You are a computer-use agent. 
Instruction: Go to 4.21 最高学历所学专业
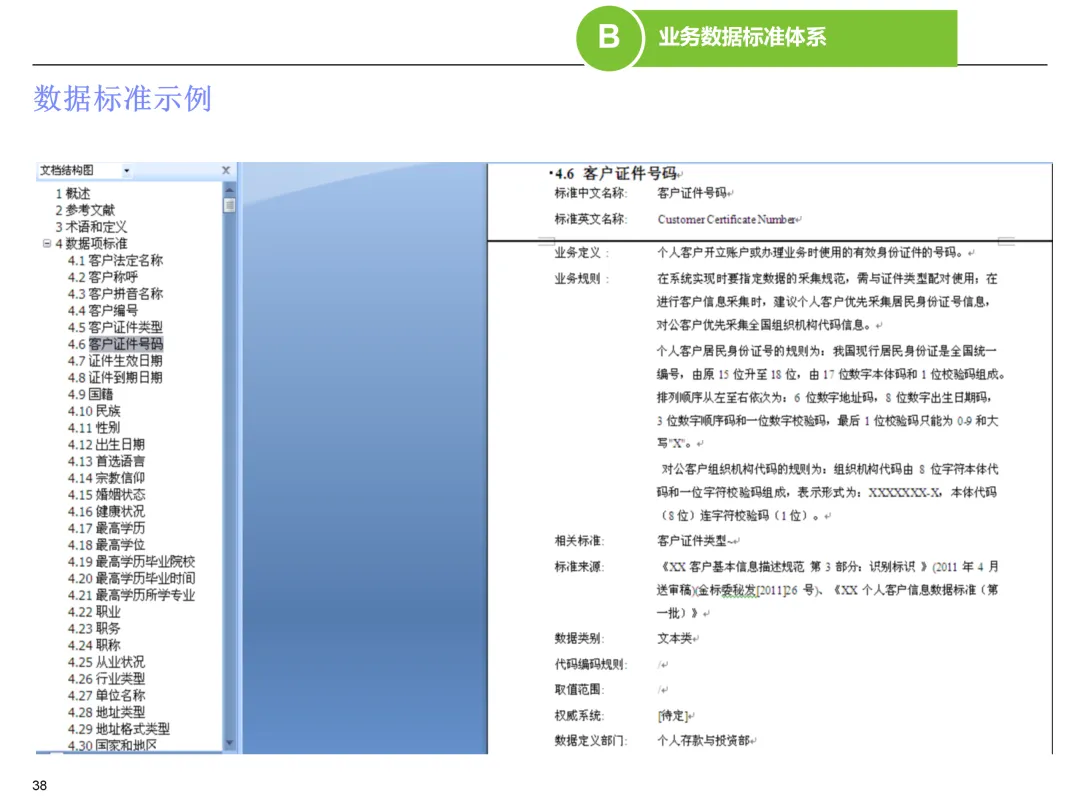point(132,594)
